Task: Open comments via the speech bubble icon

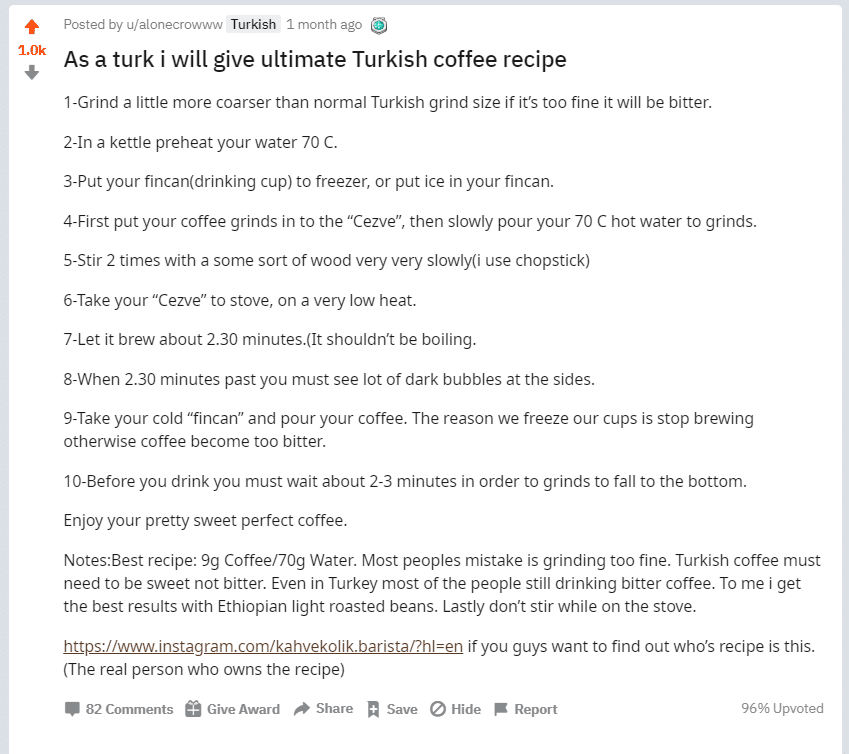Action: (x=72, y=709)
